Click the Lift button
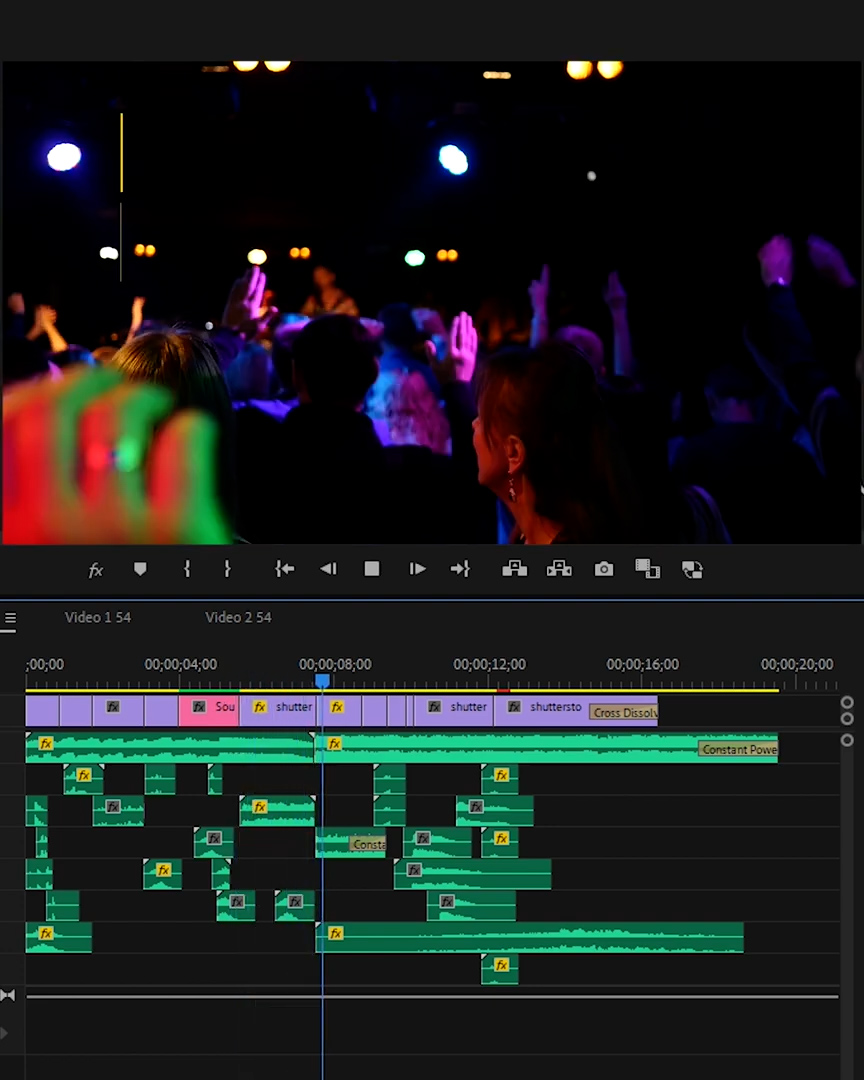 click(515, 569)
